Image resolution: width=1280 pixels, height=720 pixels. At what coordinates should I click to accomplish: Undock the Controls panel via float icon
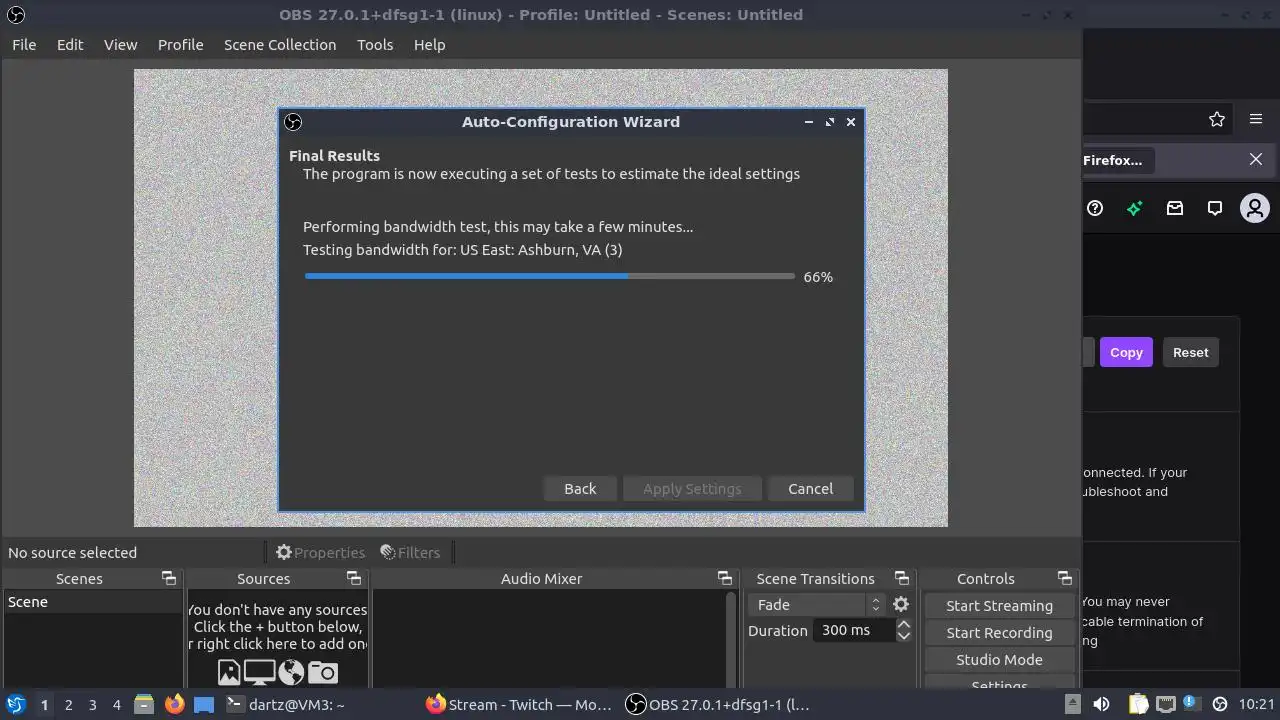click(1065, 579)
